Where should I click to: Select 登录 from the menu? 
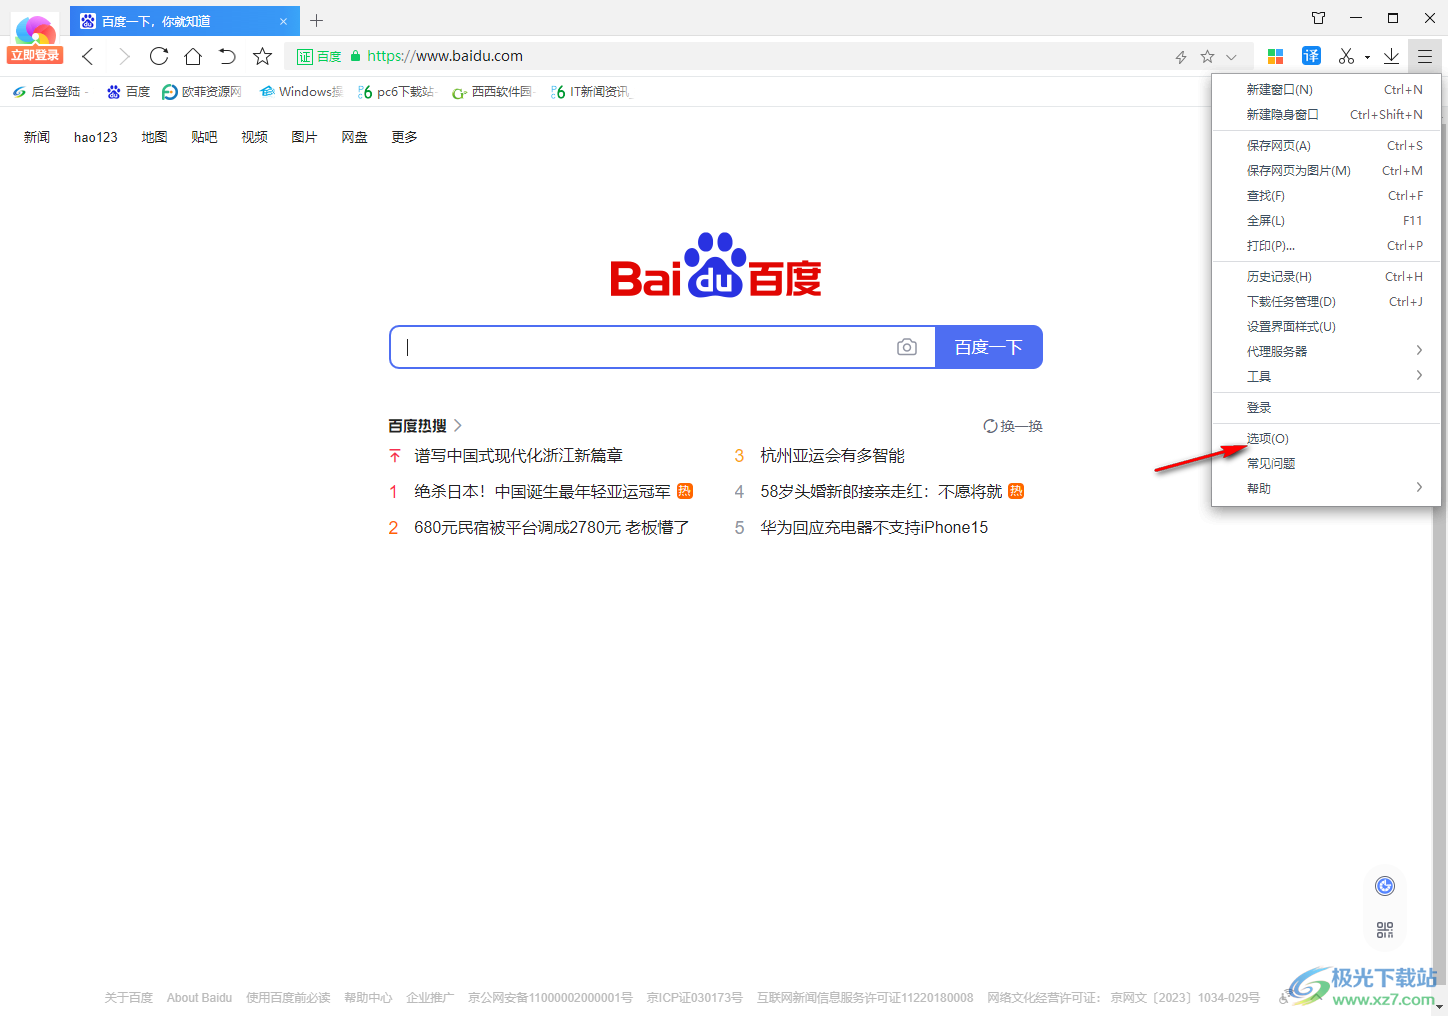point(1326,408)
